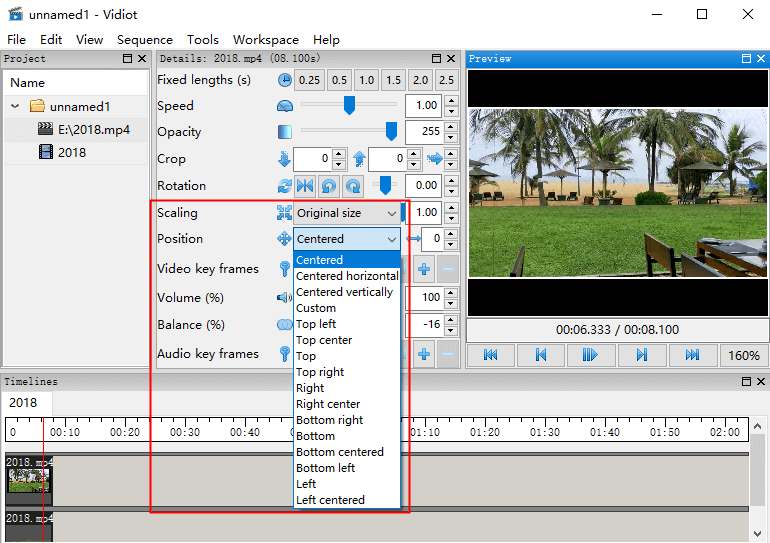Go to previous clip in preview
Image resolution: width=770 pixels, height=543 pixels.
coord(541,355)
